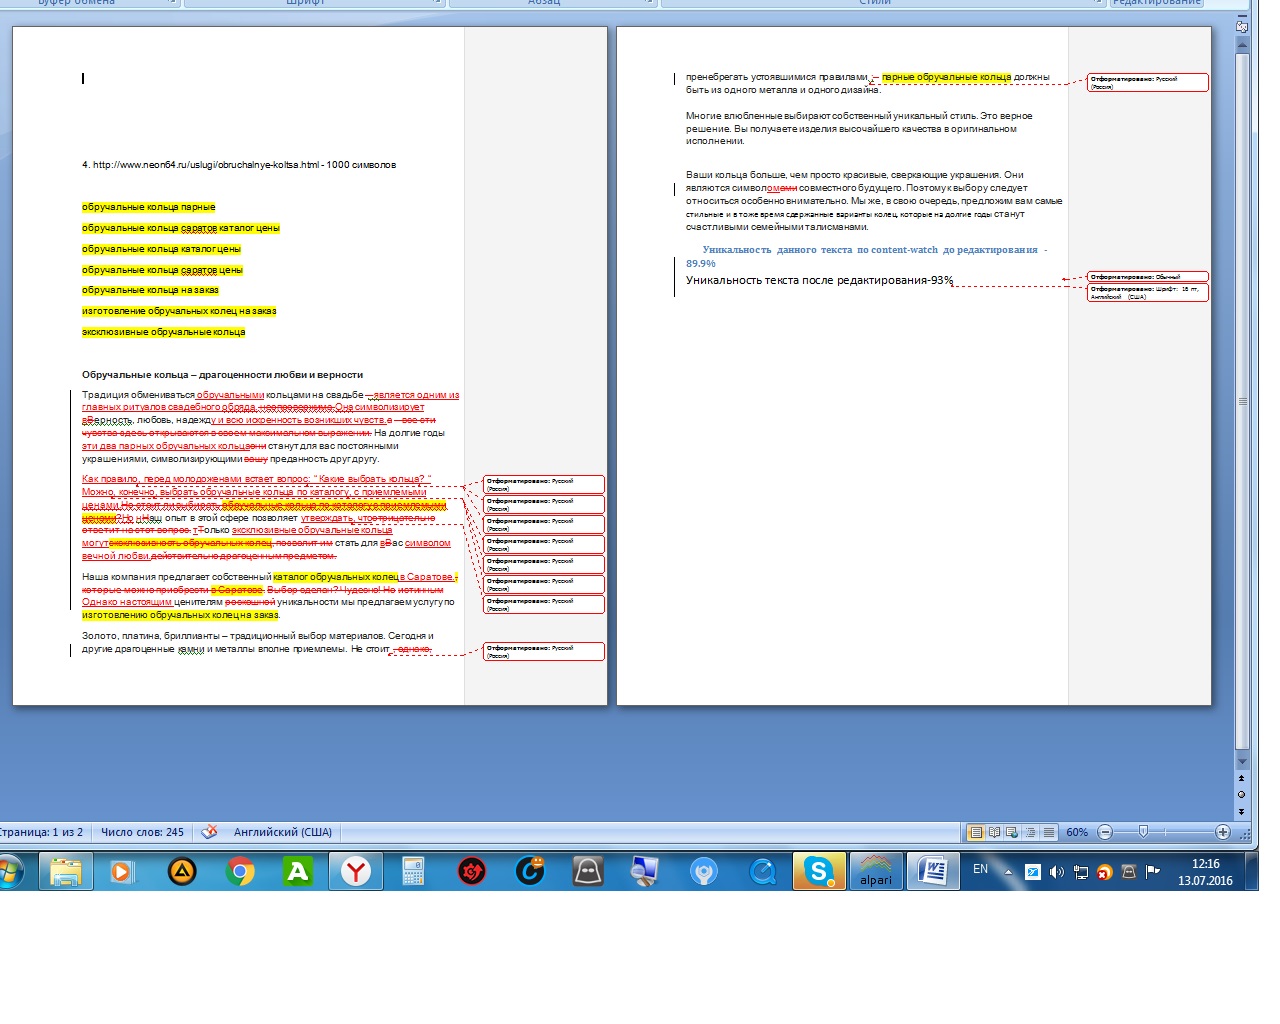Screen dimensions: 1280x1024
Task: Open Yandex Browser from the taskbar
Action: [x=356, y=872]
